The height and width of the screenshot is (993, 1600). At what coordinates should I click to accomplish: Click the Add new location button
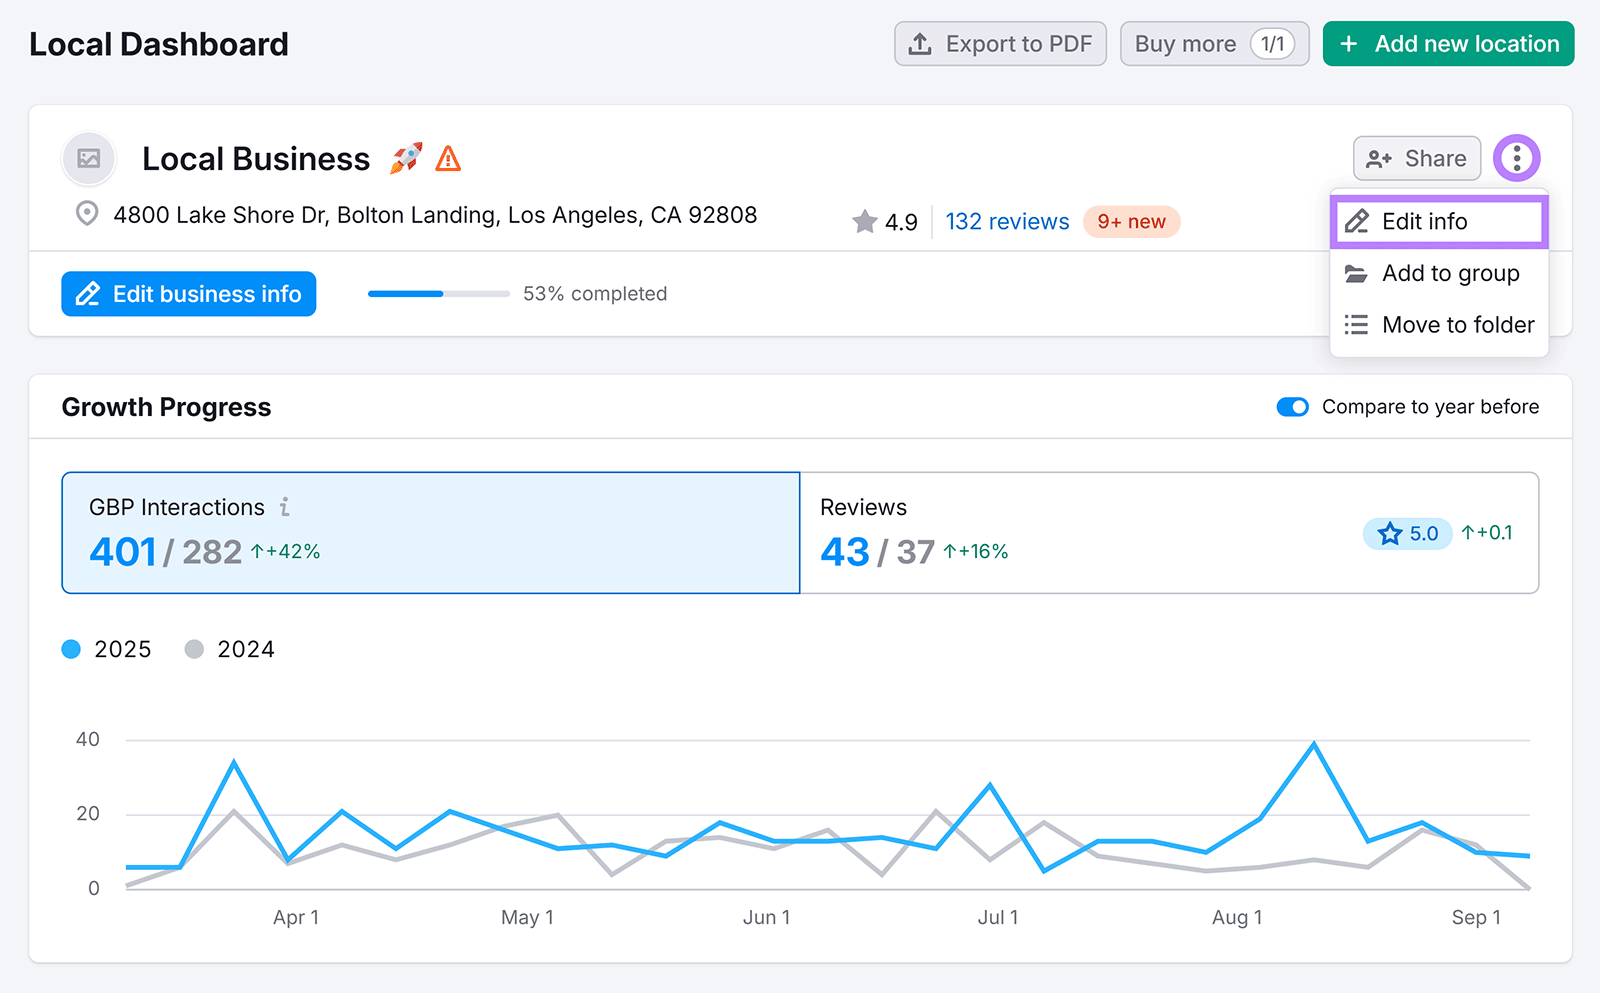pyautogui.click(x=1448, y=43)
